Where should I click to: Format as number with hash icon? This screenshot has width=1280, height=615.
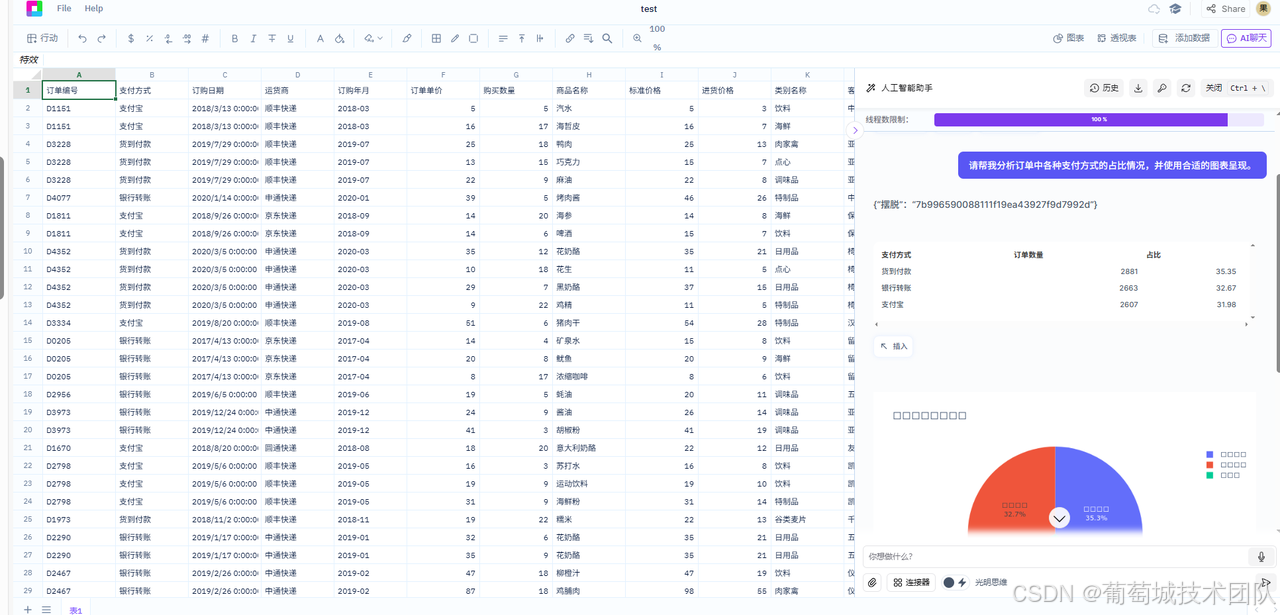tap(205, 38)
